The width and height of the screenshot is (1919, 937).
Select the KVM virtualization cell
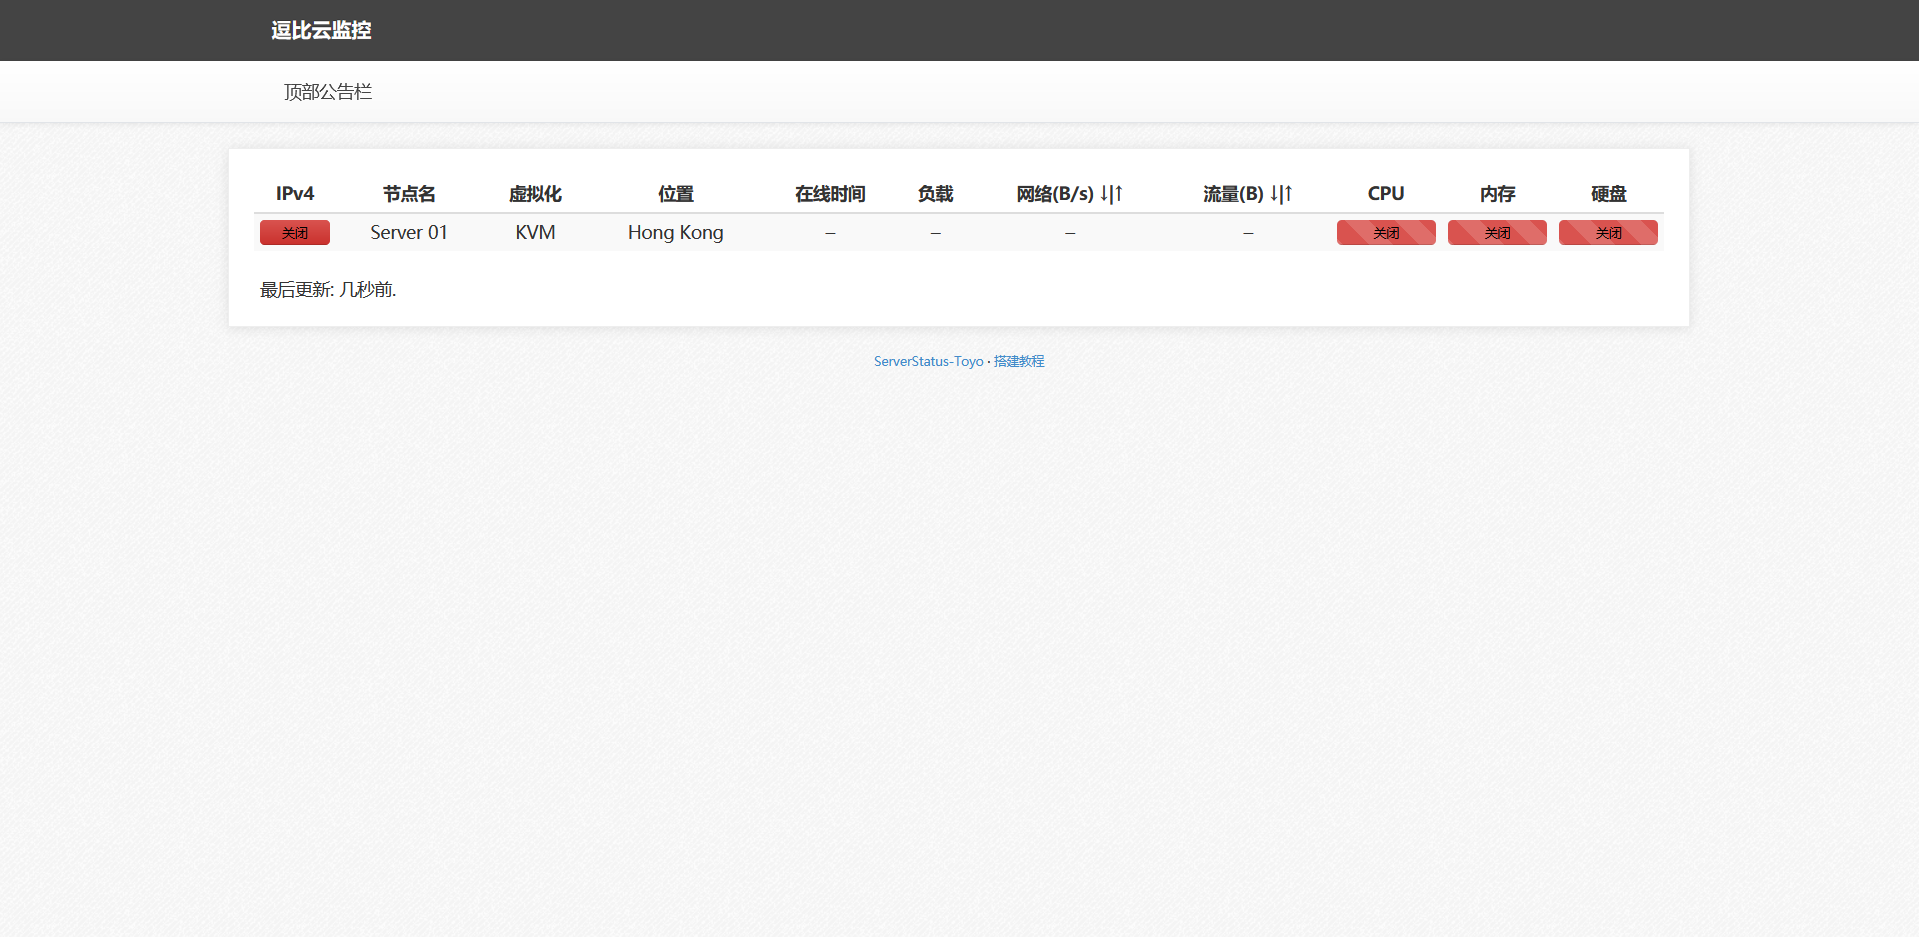[535, 232]
